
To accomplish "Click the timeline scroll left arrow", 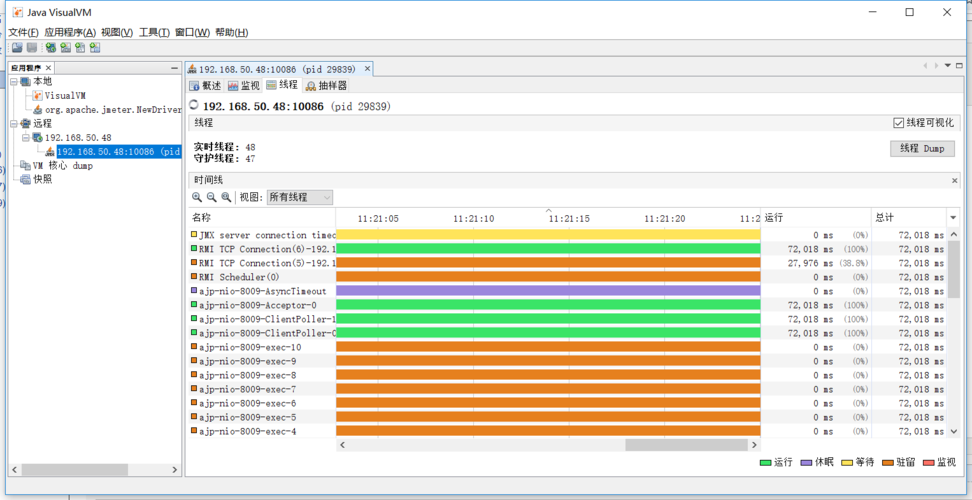I will click(342, 445).
